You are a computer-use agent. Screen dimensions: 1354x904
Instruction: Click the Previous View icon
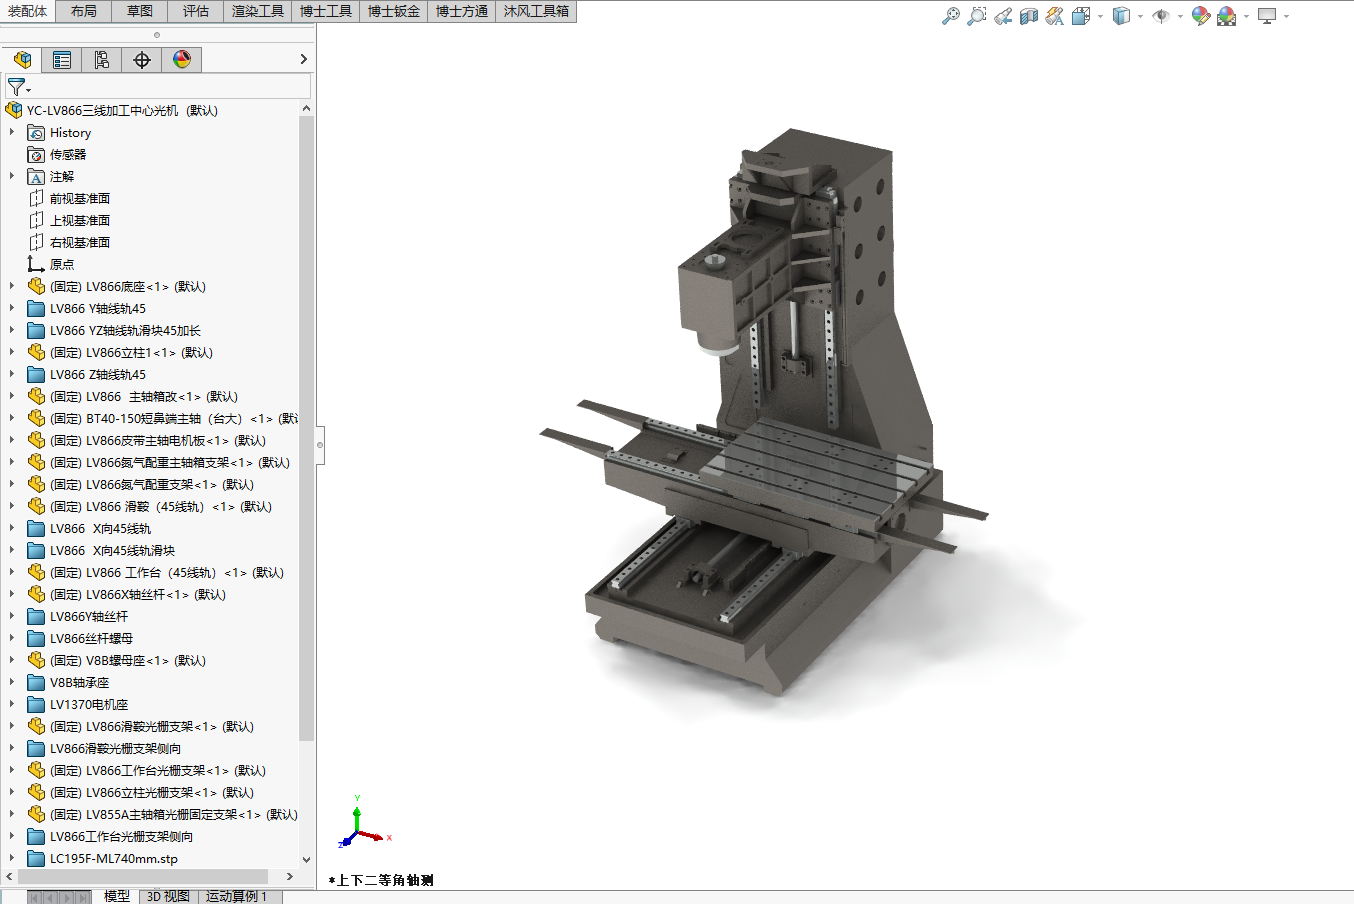(1003, 16)
